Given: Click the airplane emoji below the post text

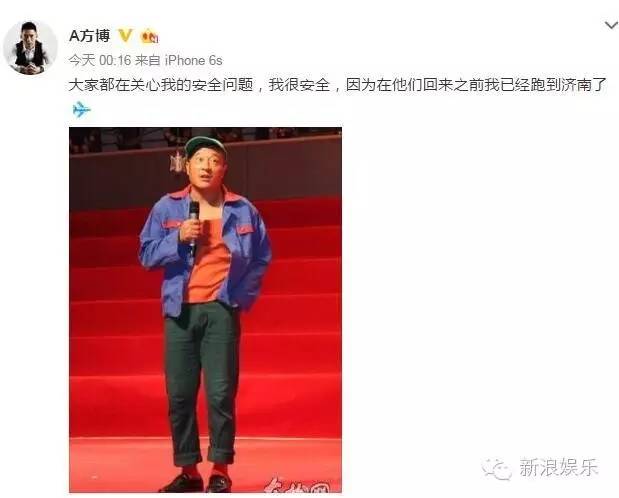Looking at the screenshot, I should point(82,109).
